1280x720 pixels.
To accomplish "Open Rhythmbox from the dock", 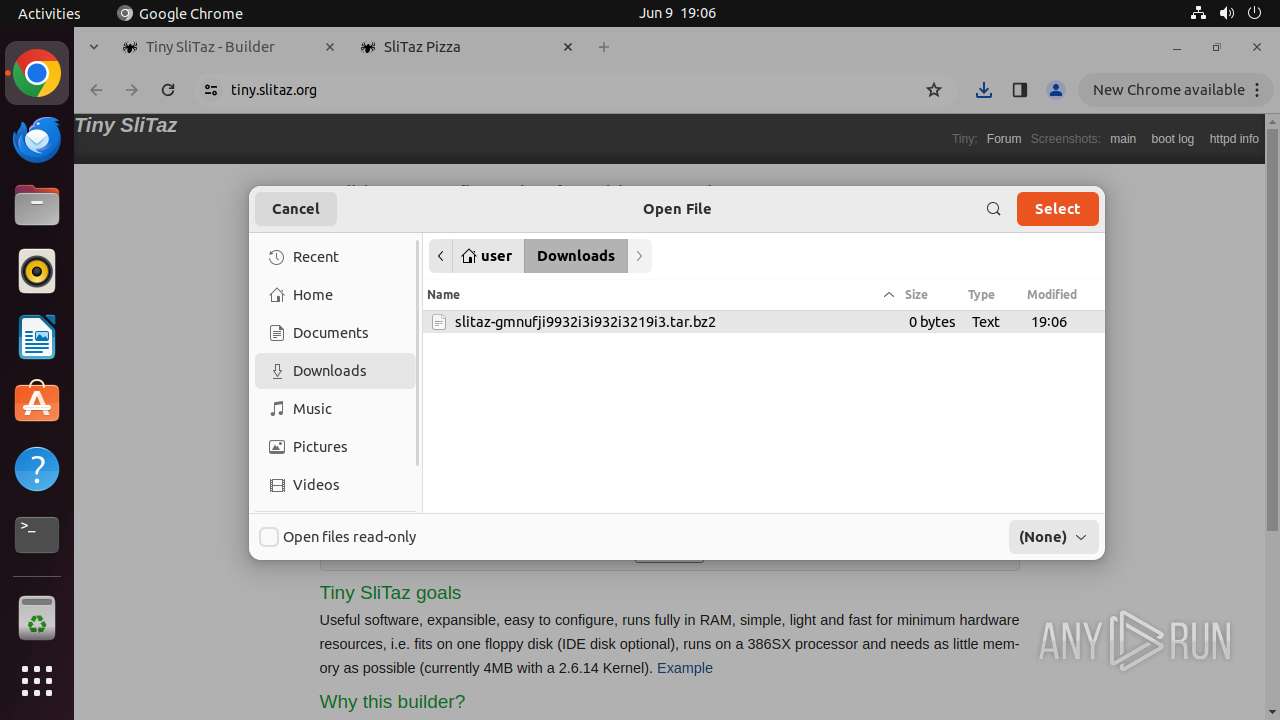I will [x=37, y=271].
